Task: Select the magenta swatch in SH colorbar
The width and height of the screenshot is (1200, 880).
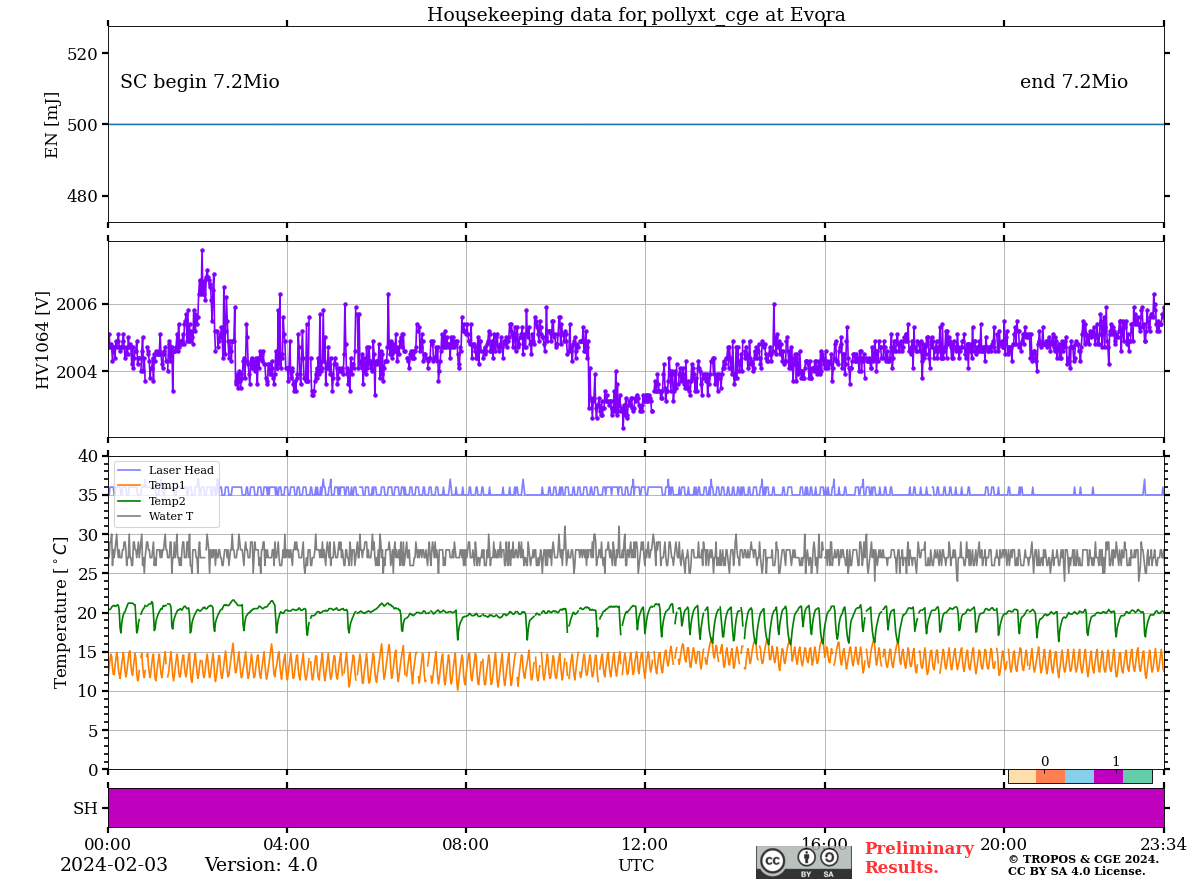Action: click(1109, 776)
